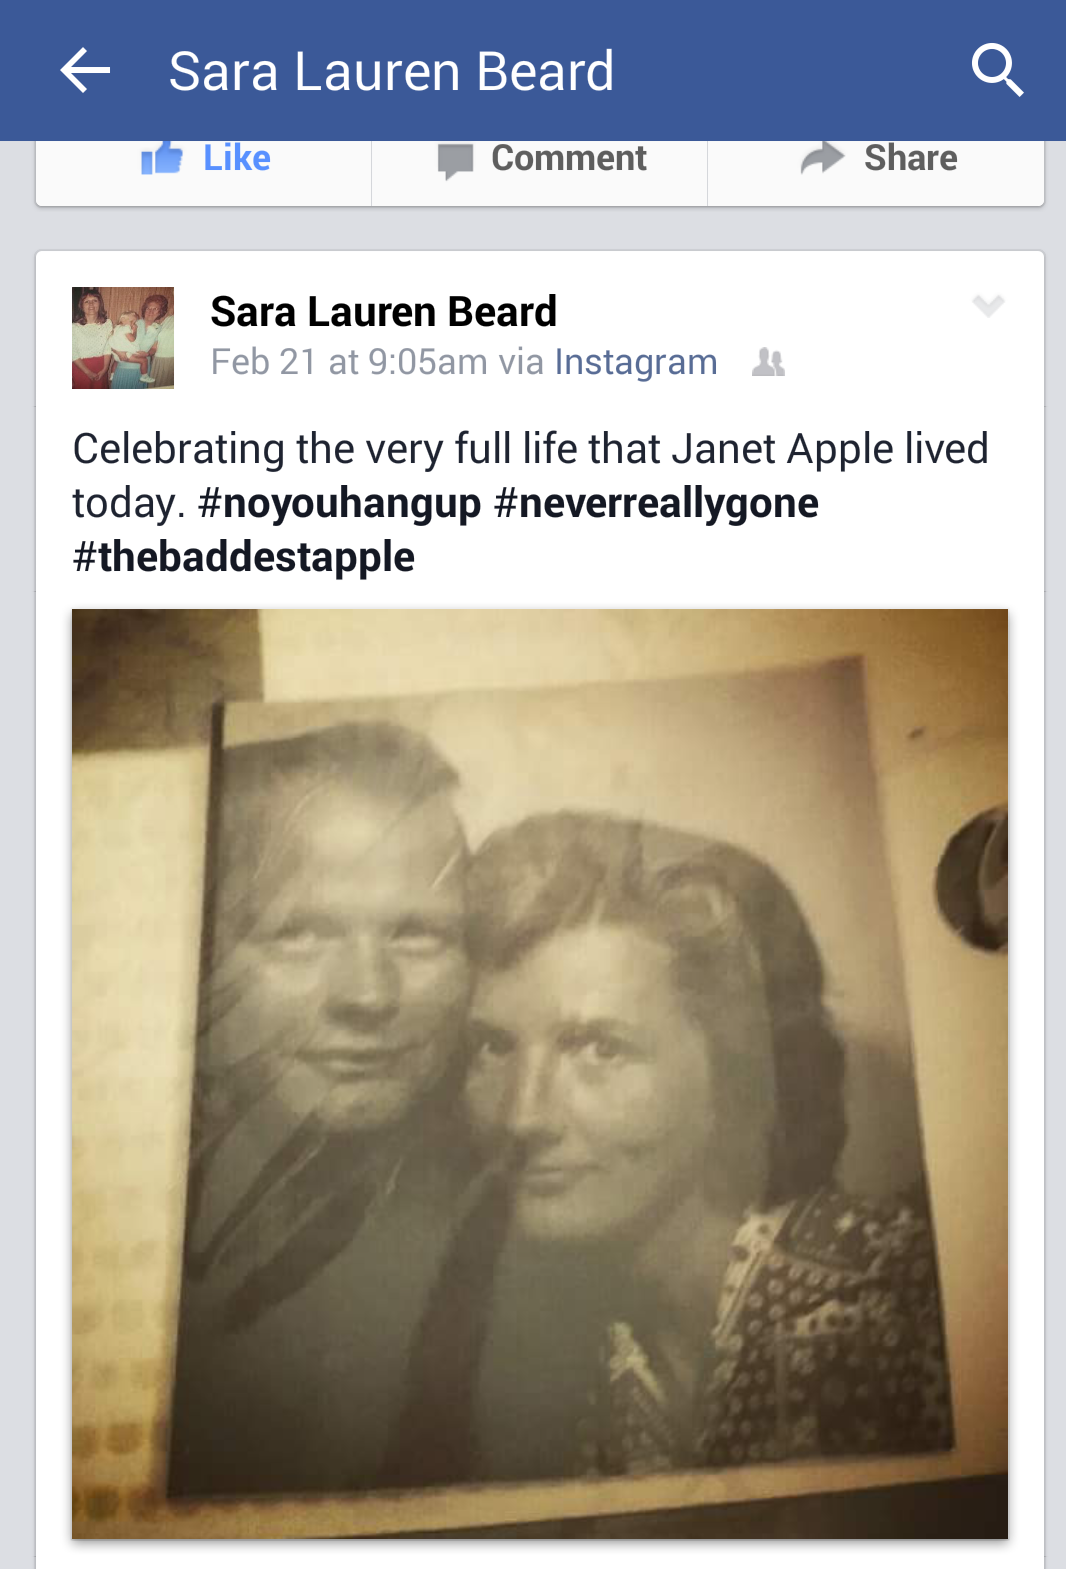Screen dimensions: 1066x1569
Task: Click the Comment button label
Action: click(x=569, y=158)
